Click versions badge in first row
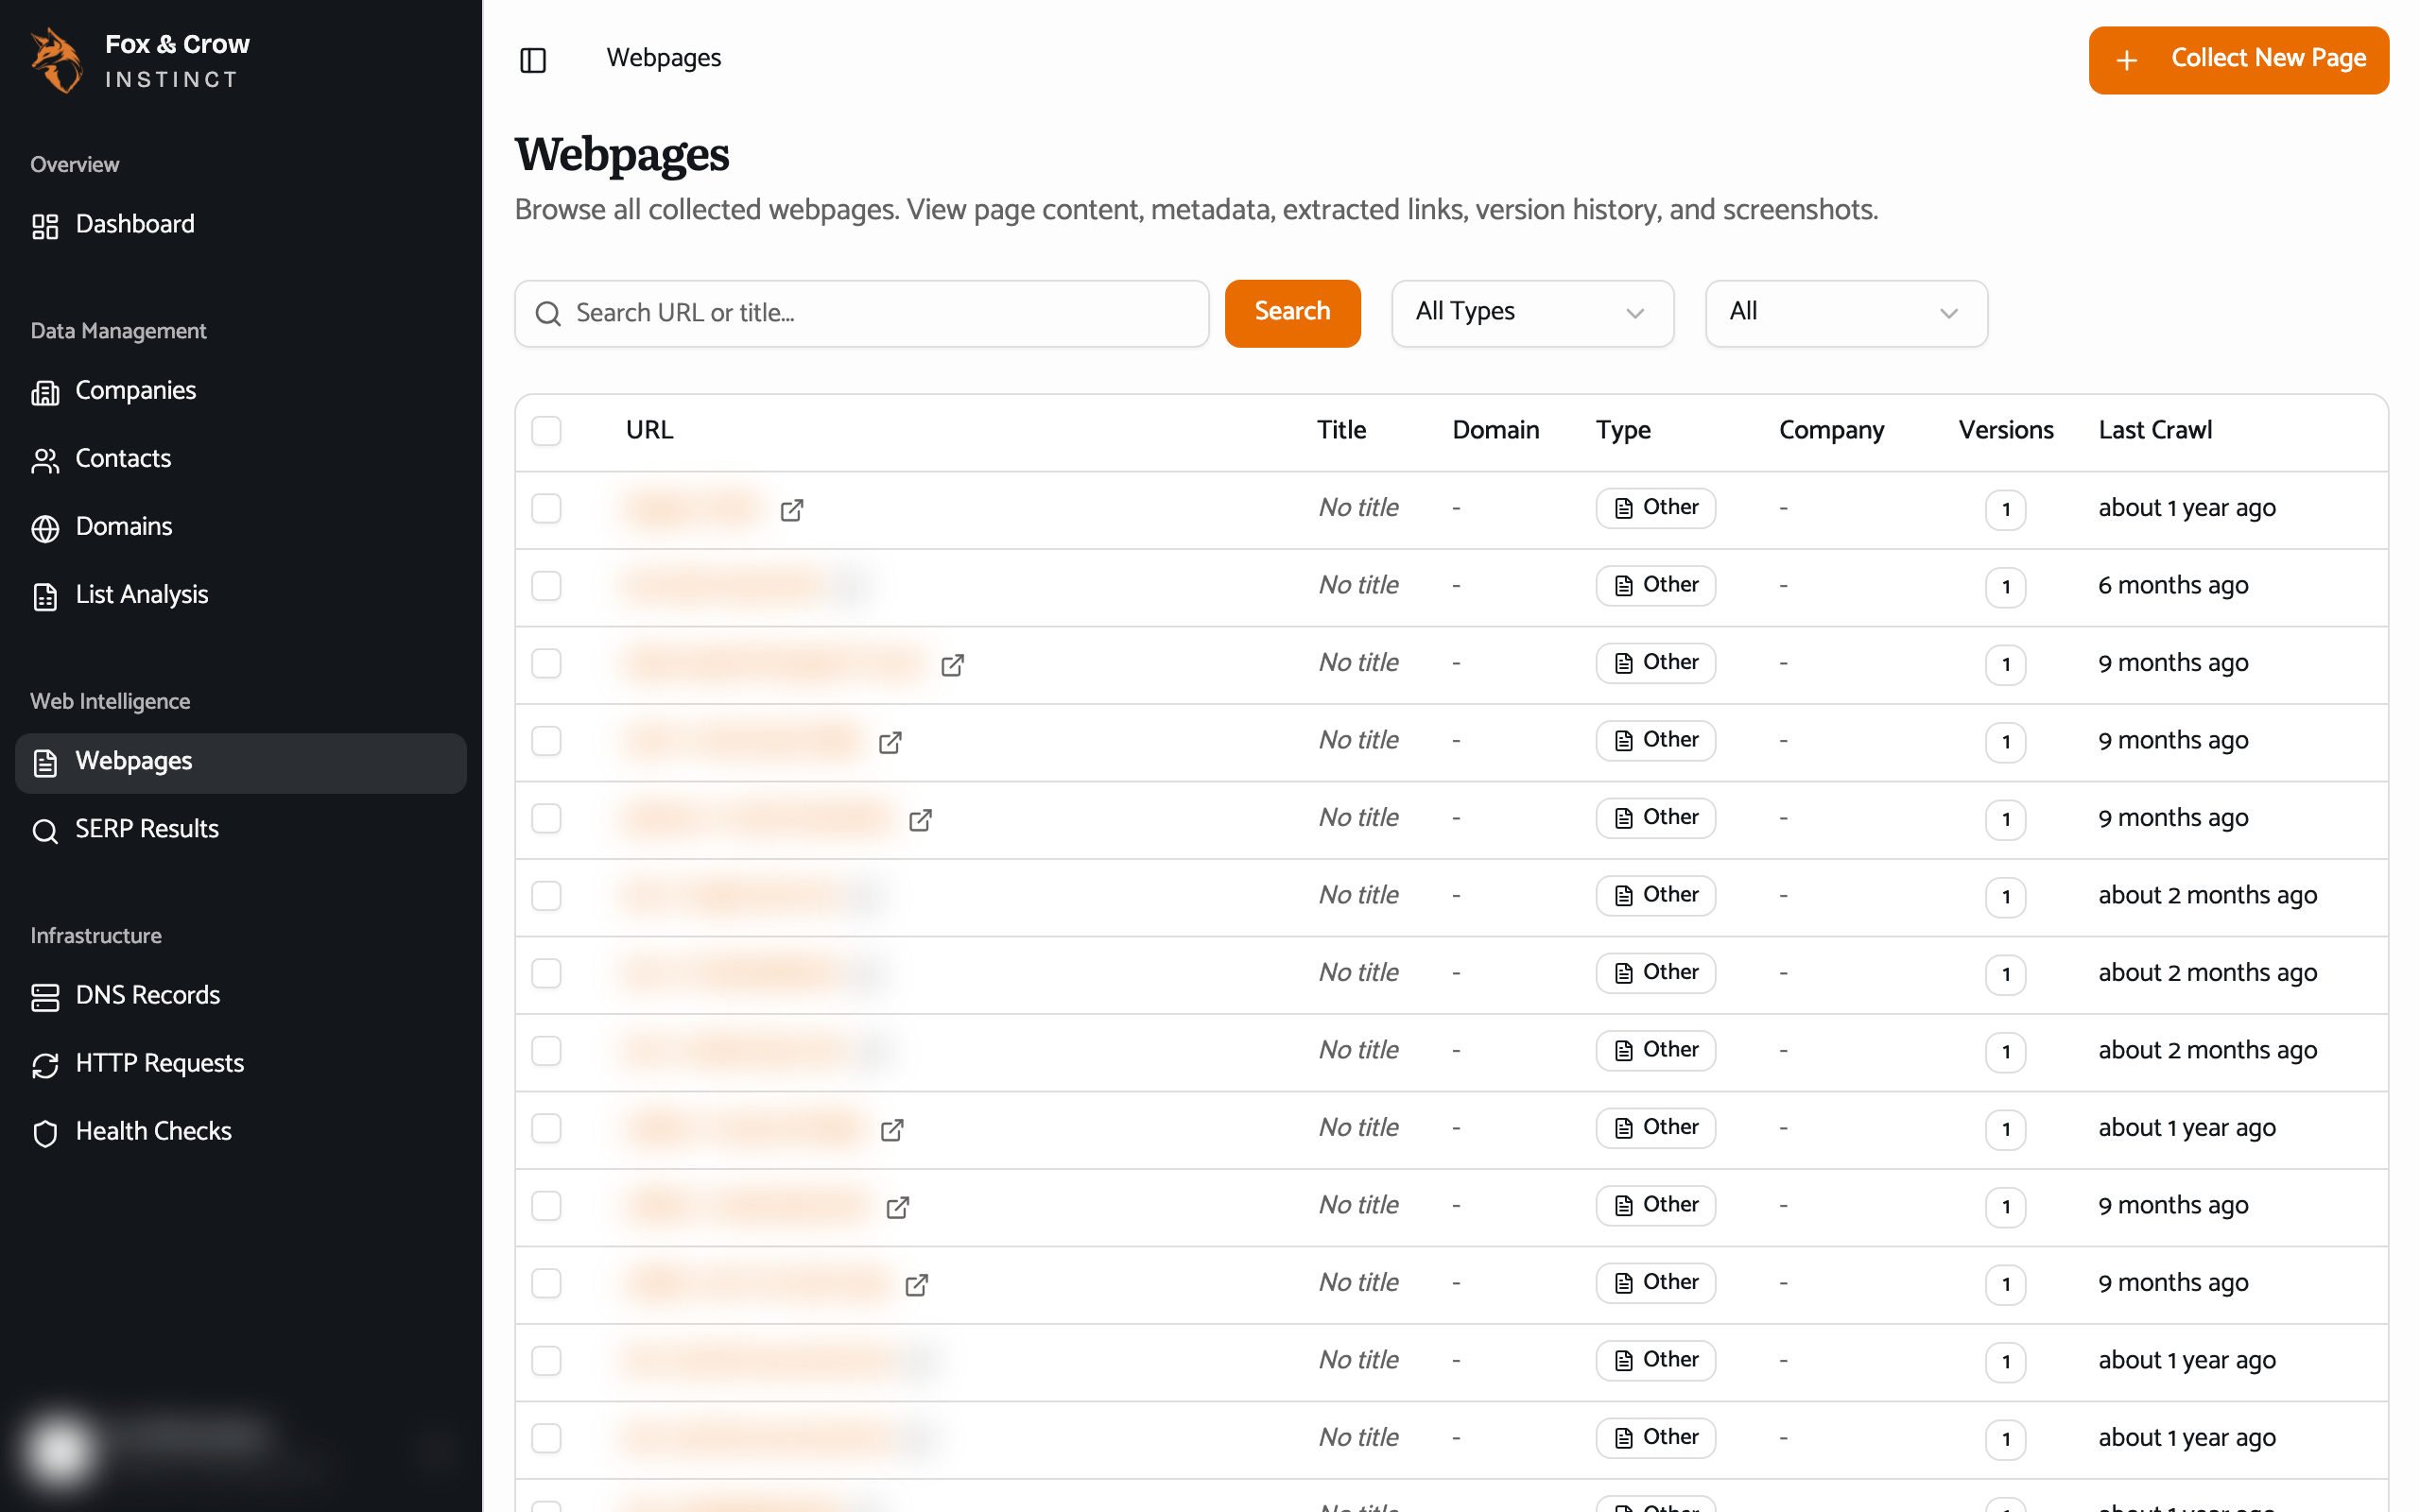The width and height of the screenshot is (2420, 1512). (2005, 510)
